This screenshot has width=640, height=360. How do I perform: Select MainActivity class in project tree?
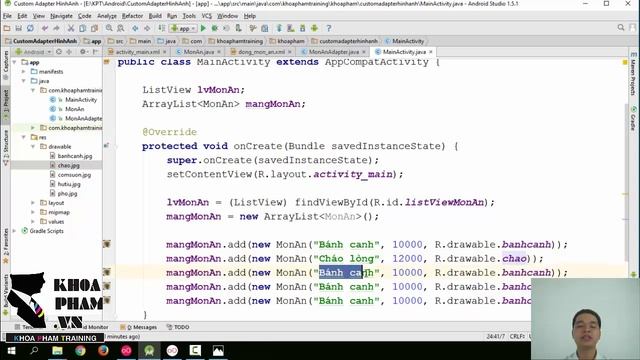point(81,100)
